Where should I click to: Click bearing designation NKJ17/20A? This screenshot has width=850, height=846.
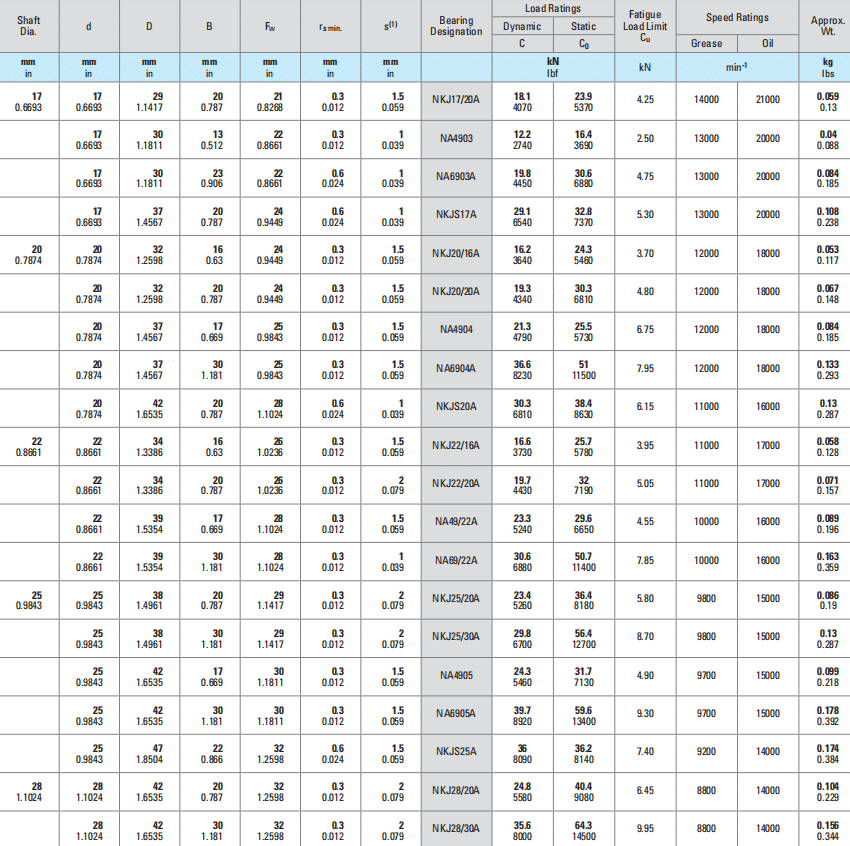point(456,100)
